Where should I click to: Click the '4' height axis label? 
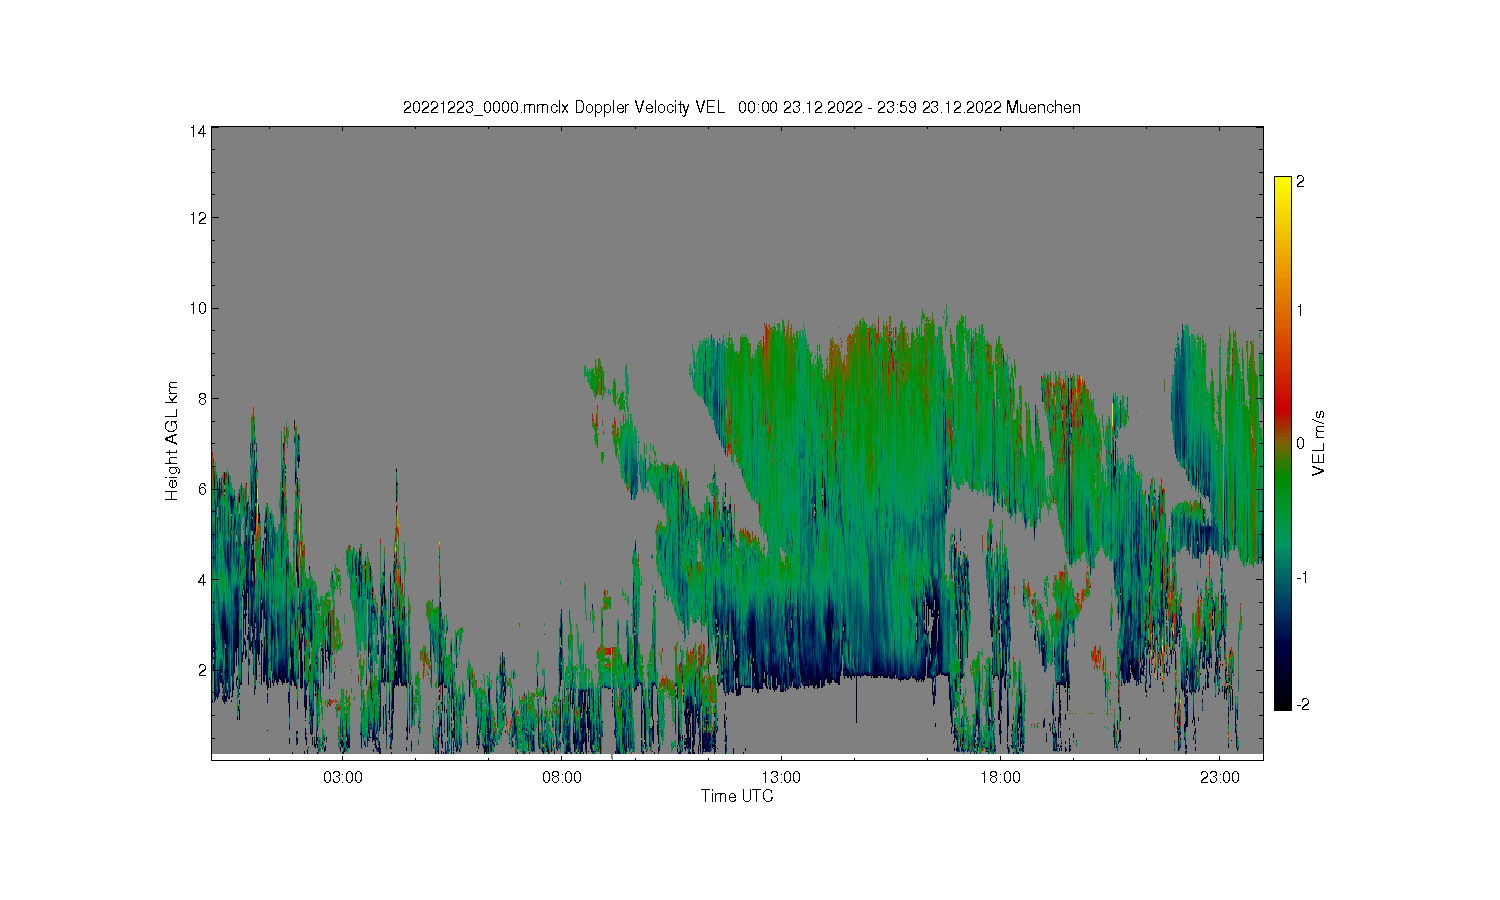click(x=202, y=579)
